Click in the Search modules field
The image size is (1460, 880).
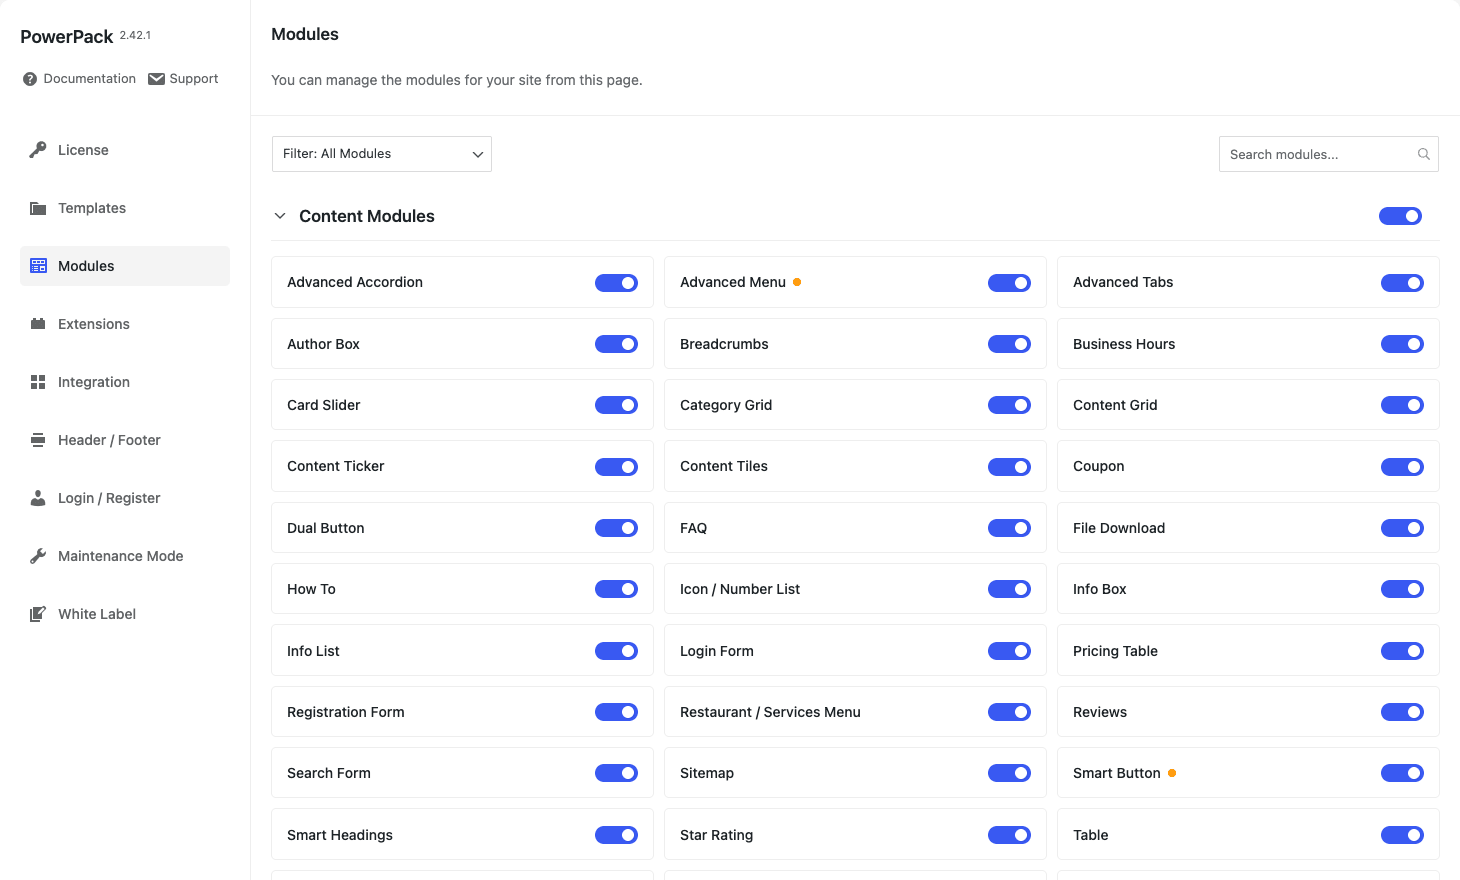coord(1329,154)
